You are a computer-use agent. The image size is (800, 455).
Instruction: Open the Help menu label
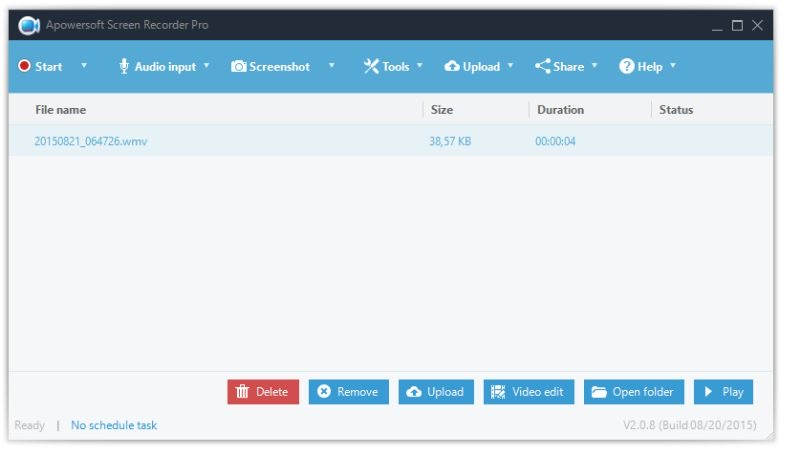coord(650,67)
